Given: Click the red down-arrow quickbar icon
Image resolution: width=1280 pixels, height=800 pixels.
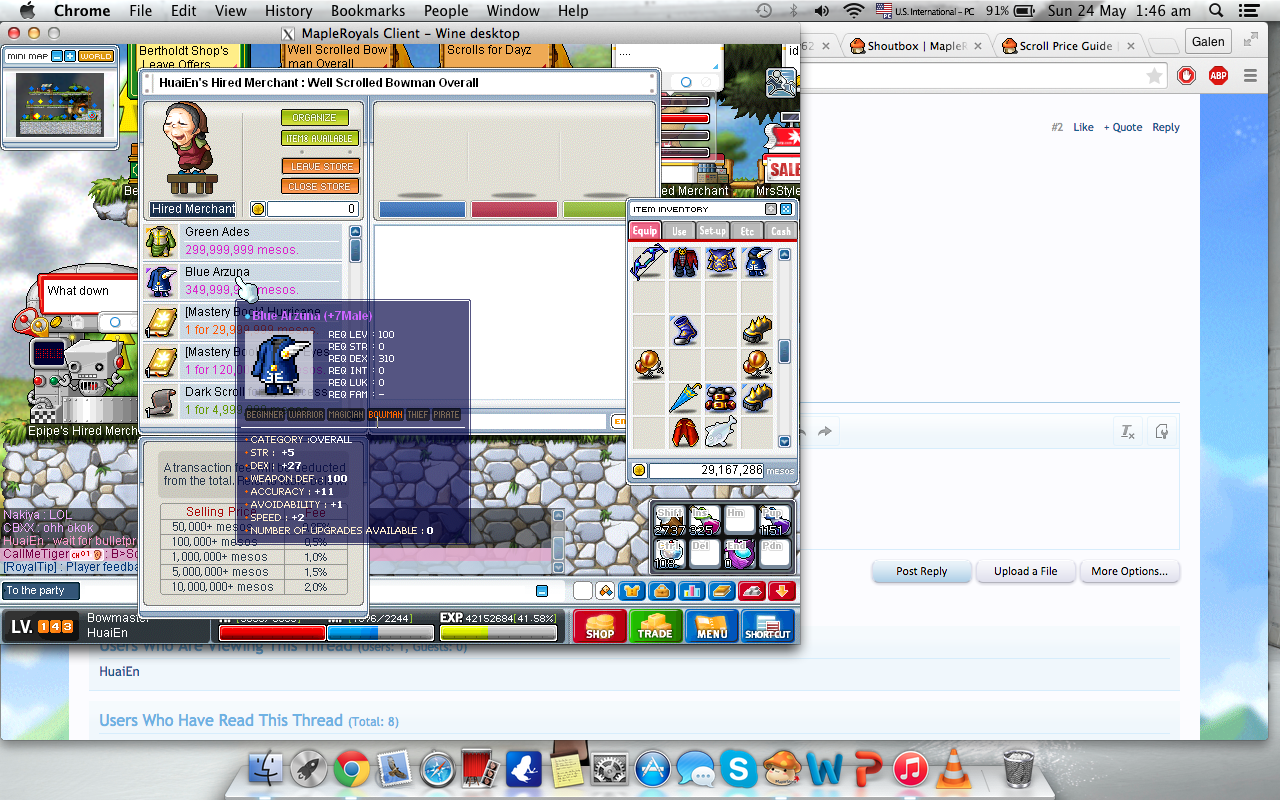Looking at the screenshot, I should [x=782, y=591].
